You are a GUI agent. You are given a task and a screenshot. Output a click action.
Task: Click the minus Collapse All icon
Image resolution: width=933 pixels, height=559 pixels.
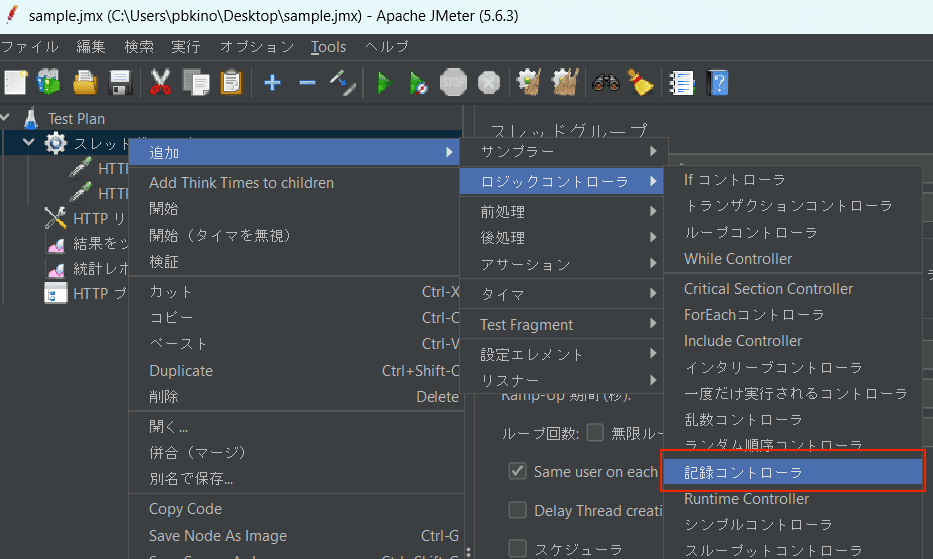307,83
